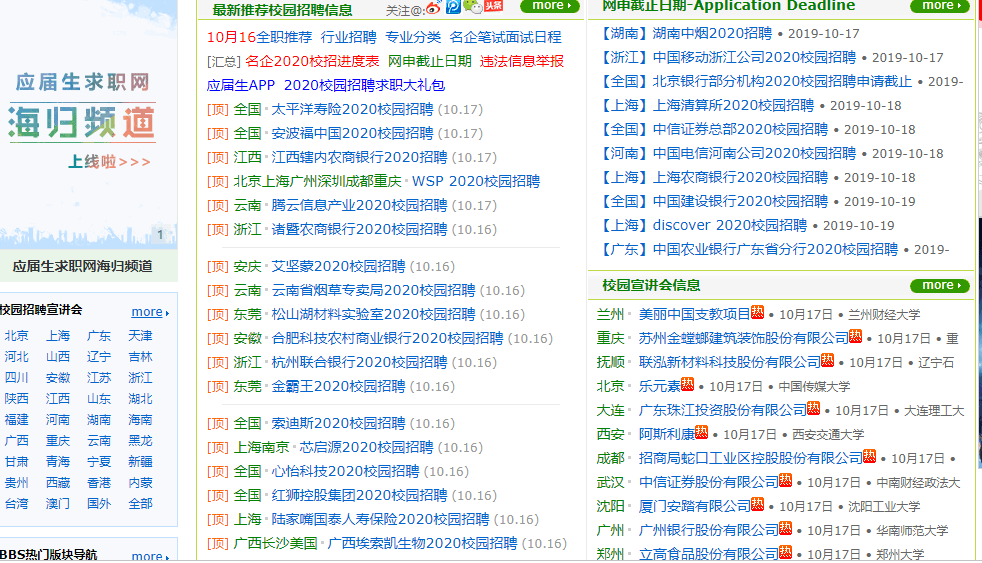The height and width of the screenshot is (563, 982).
Task: Open 江西赣内农商银行2020招聘 posting
Action: tap(359, 157)
